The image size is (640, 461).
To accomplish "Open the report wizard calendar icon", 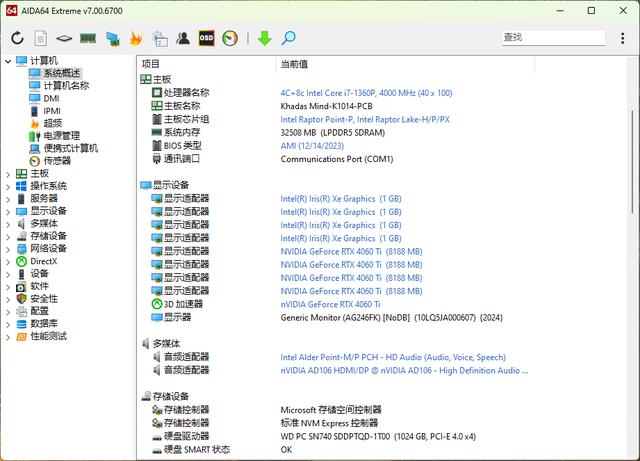I will click(160, 38).
